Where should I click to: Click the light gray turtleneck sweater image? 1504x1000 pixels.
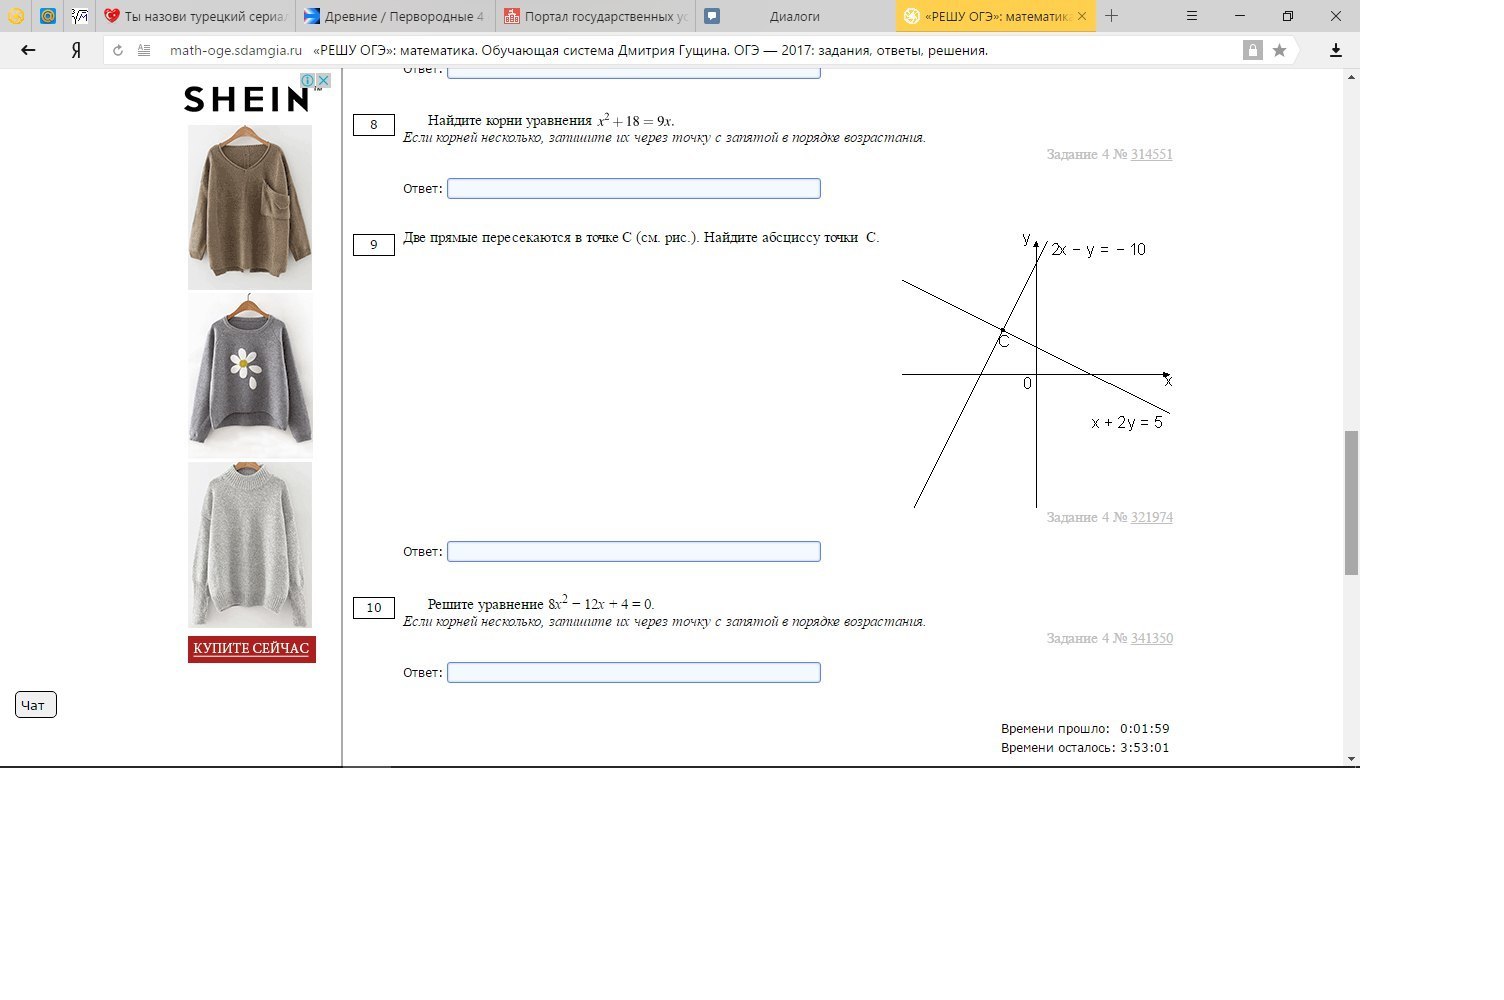(x=250, y=545)
